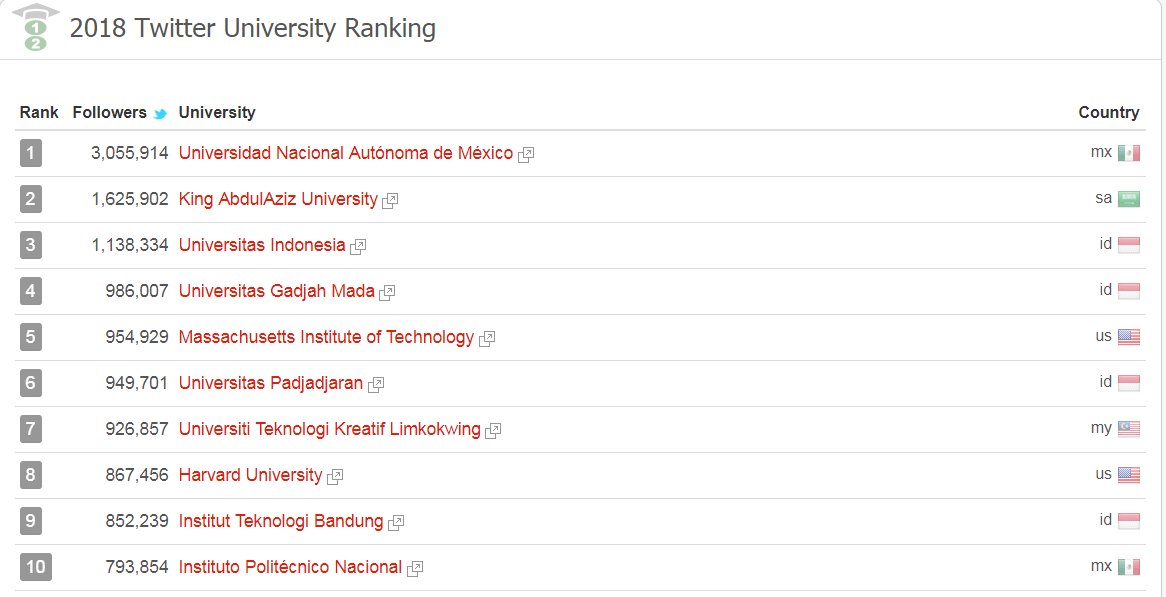Viewport: 1166px width, 597px height.
Task: Click the rank 1 number badge
Action: click(31, 154)
